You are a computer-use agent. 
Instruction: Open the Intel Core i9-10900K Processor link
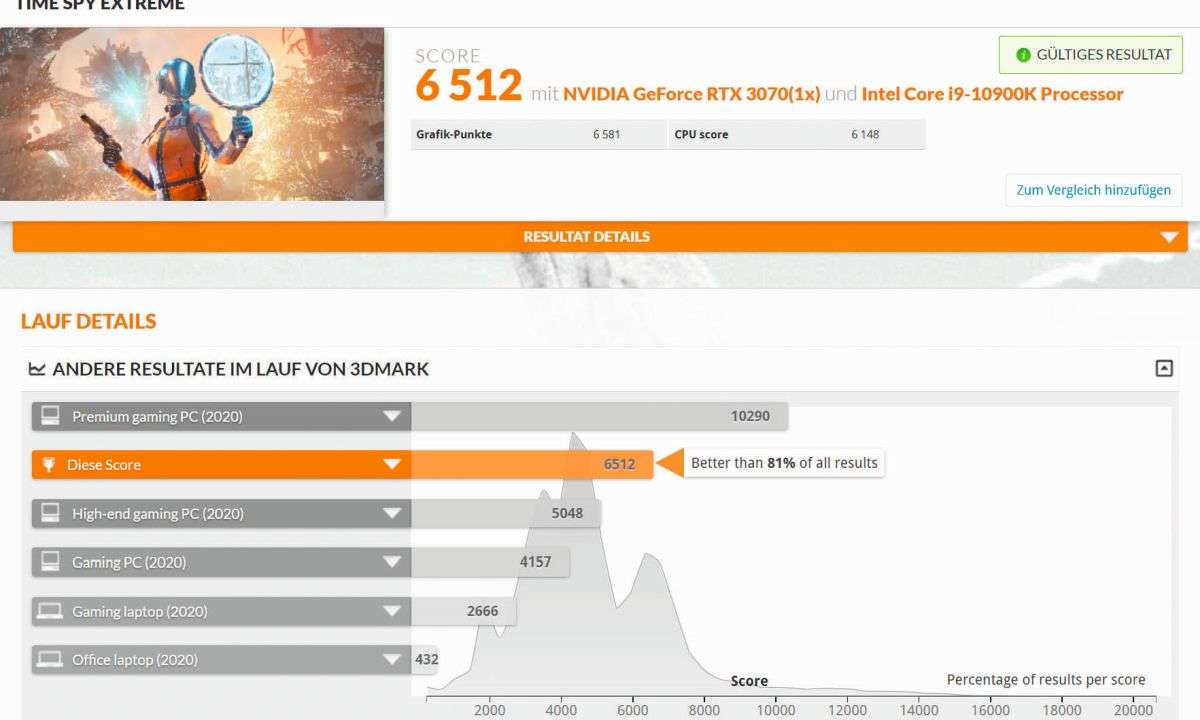click(x=992, y=94)
